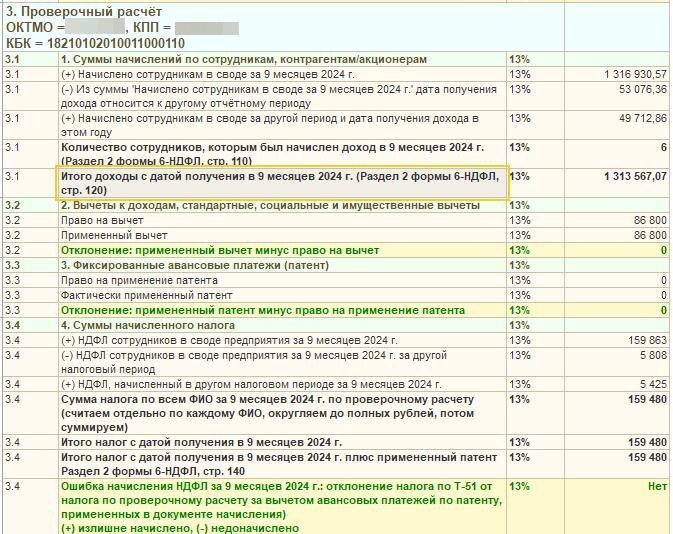Click highlighted cell 'Итого доходы с датой получения'

point(282,183)
